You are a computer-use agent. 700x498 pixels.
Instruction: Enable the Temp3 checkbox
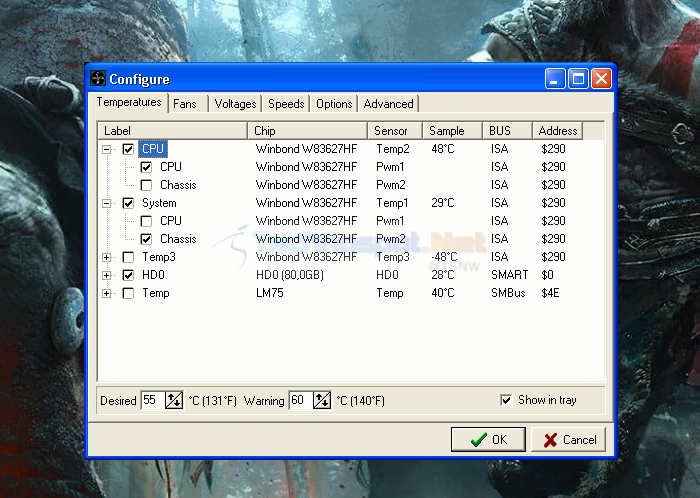coord(128,257)
